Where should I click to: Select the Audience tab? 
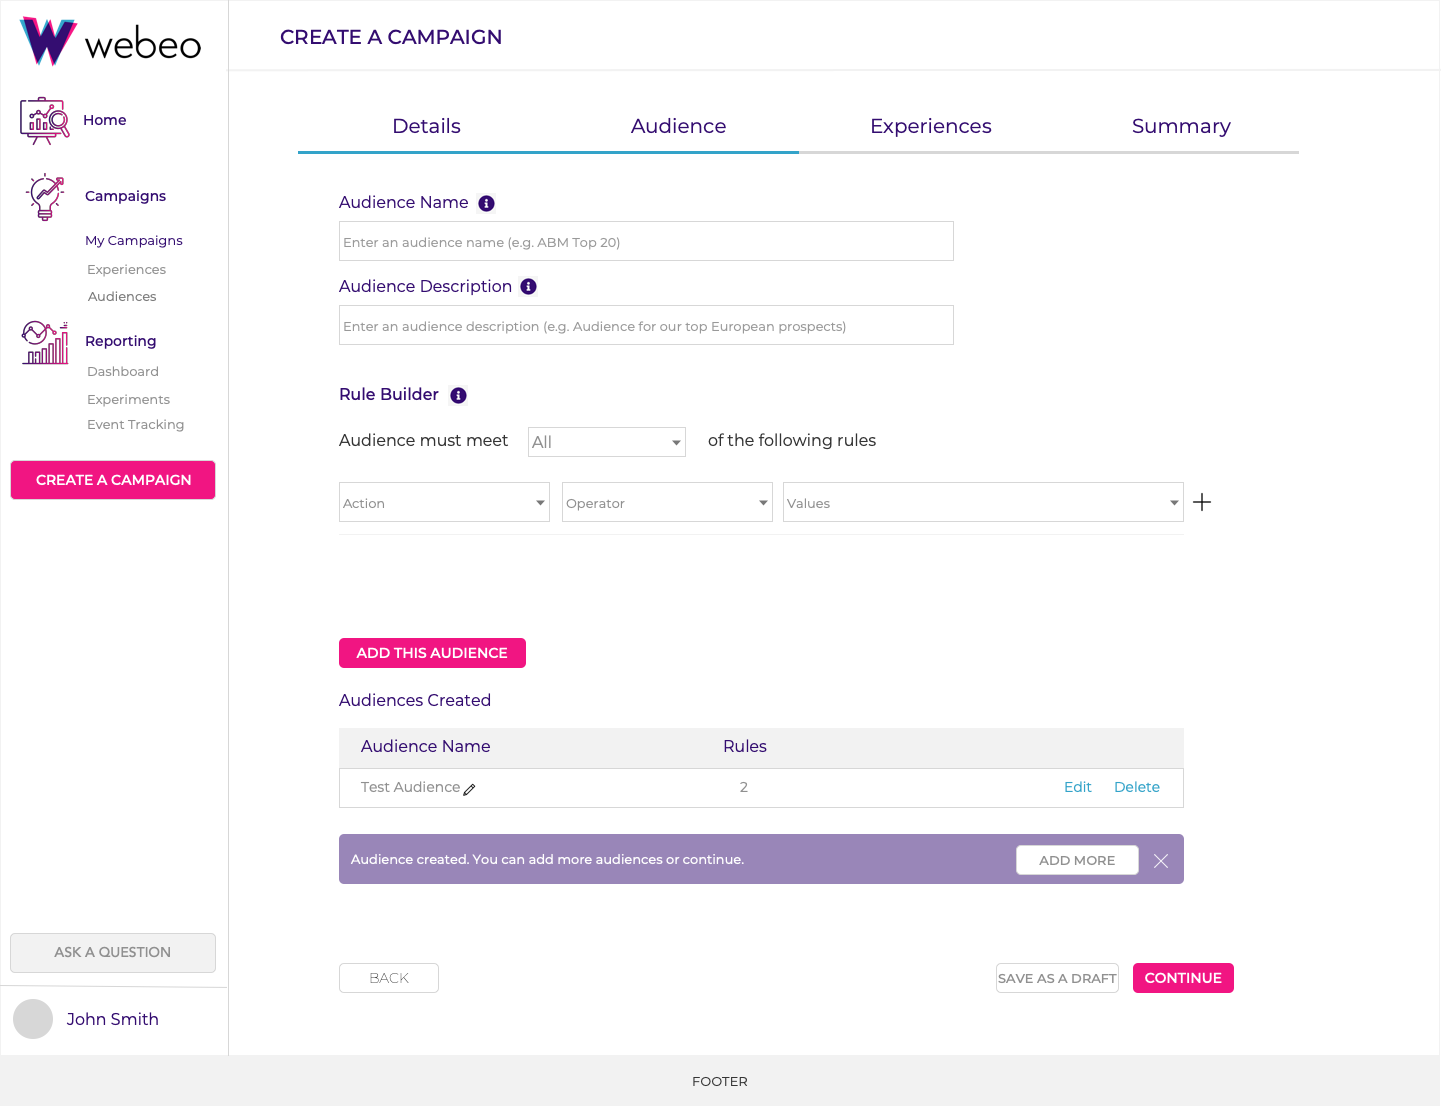click(679, 126)
